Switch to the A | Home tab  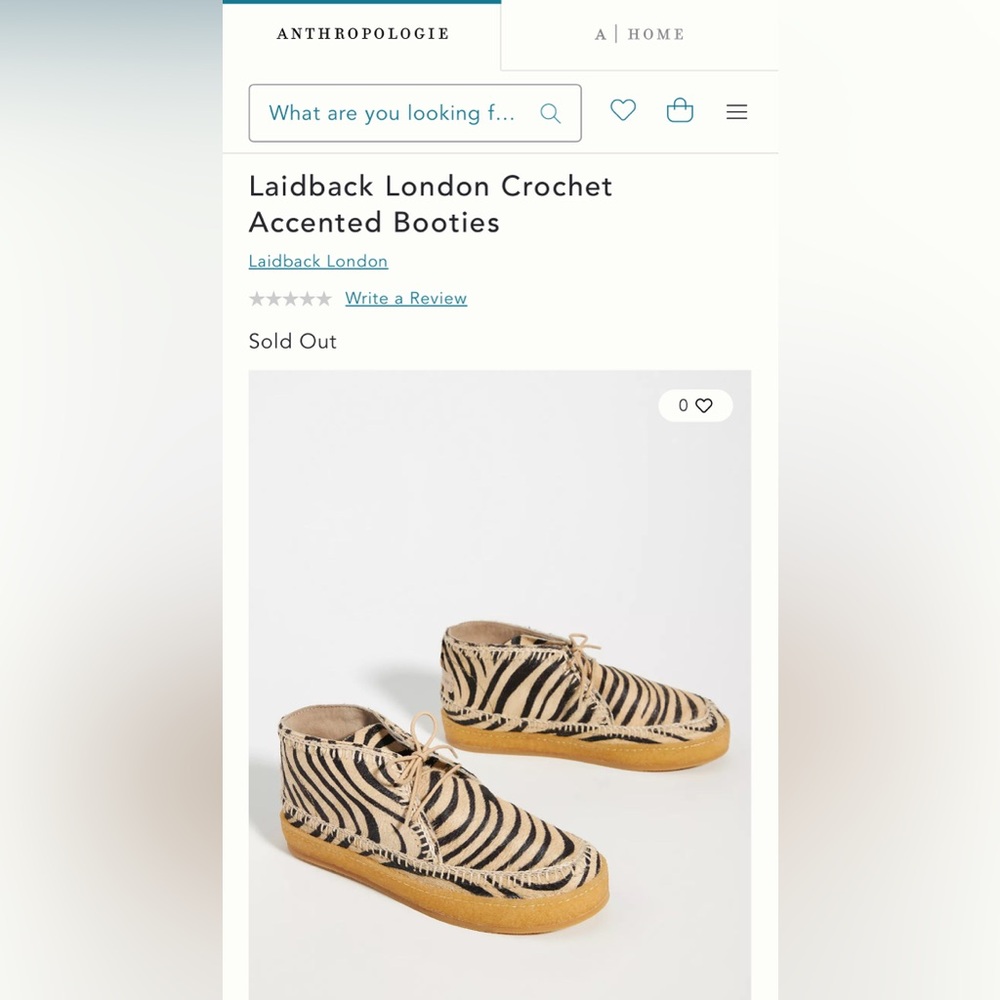coord(639,34)
